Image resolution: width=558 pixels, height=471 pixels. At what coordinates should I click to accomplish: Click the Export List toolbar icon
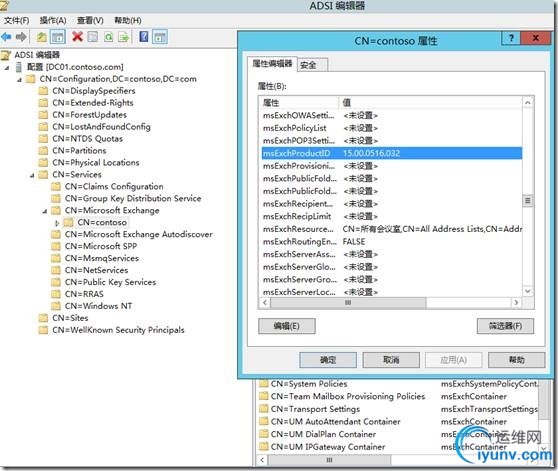tap(123, 37)
